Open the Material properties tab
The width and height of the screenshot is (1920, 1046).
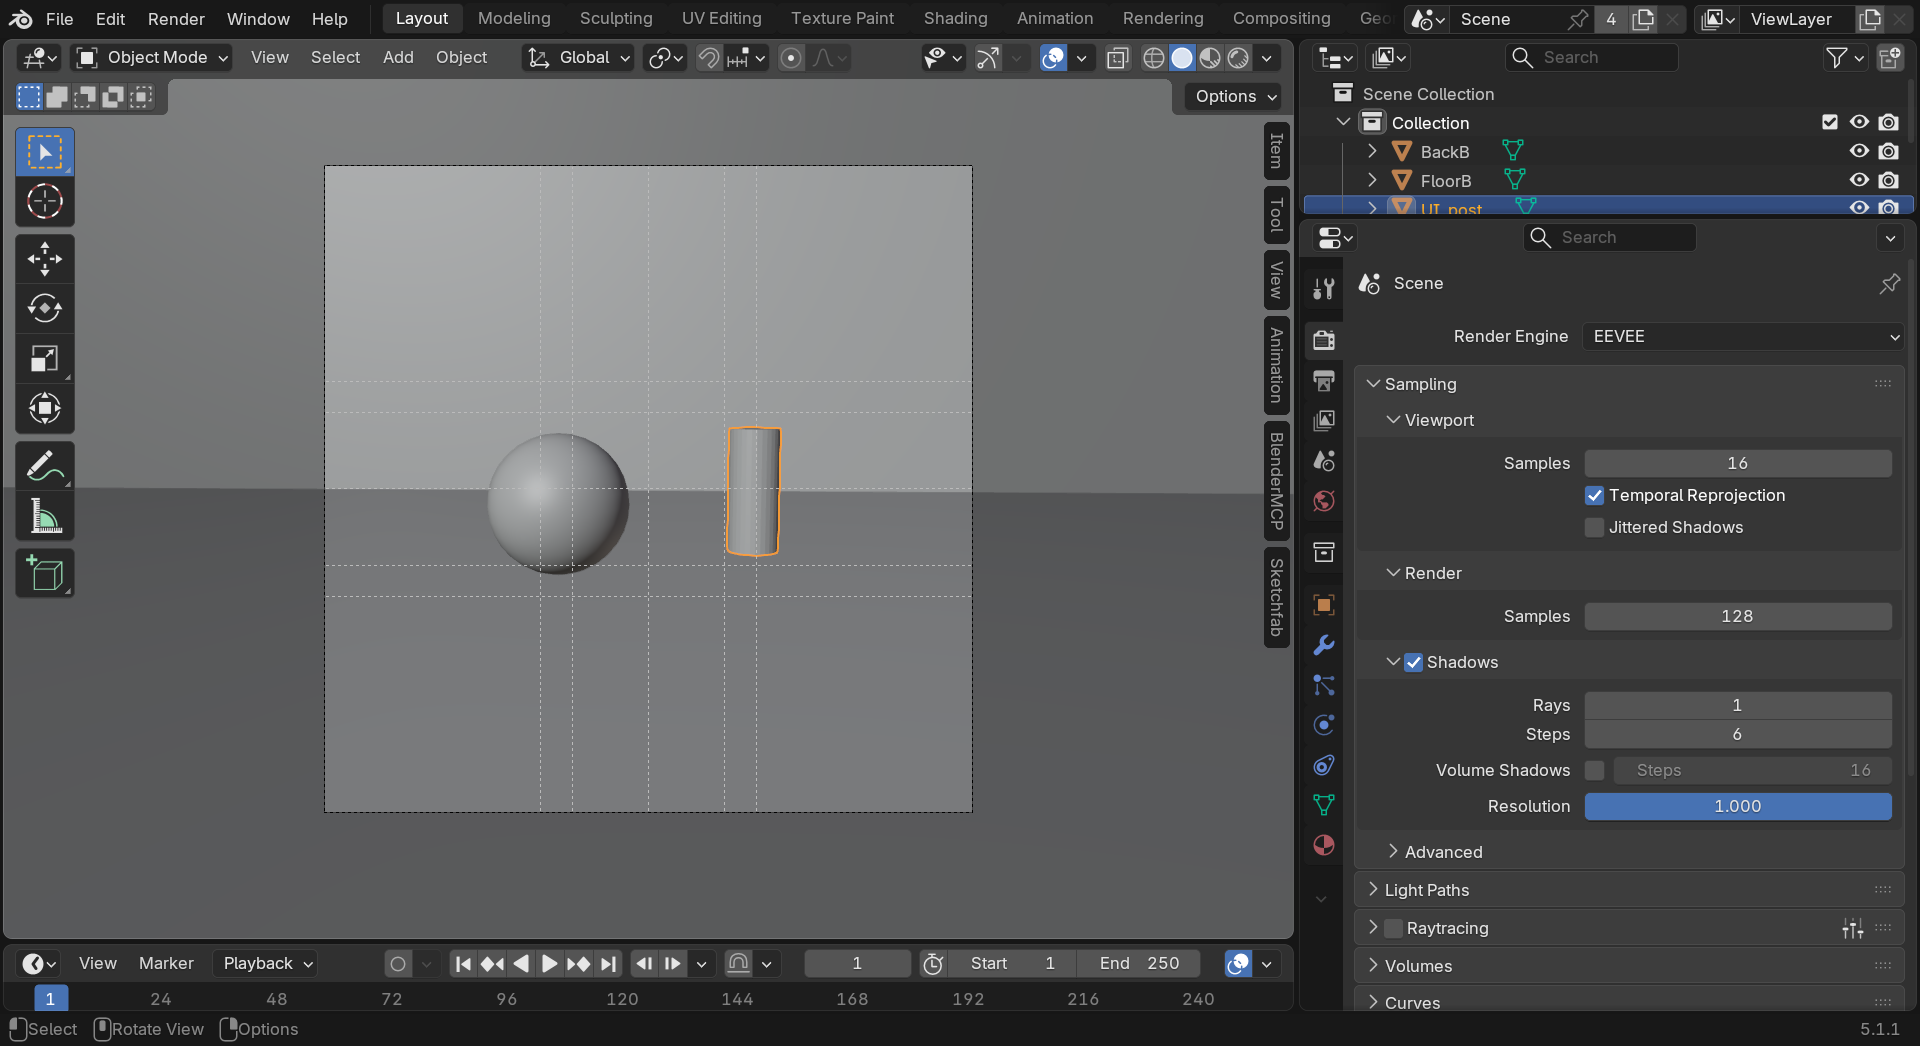pos(1324,845)
